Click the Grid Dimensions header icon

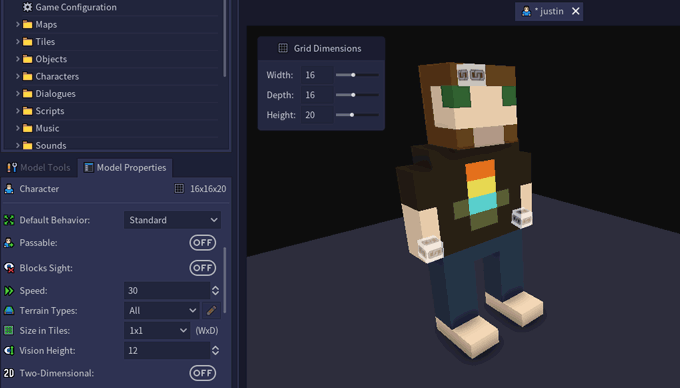pos(283,48)
